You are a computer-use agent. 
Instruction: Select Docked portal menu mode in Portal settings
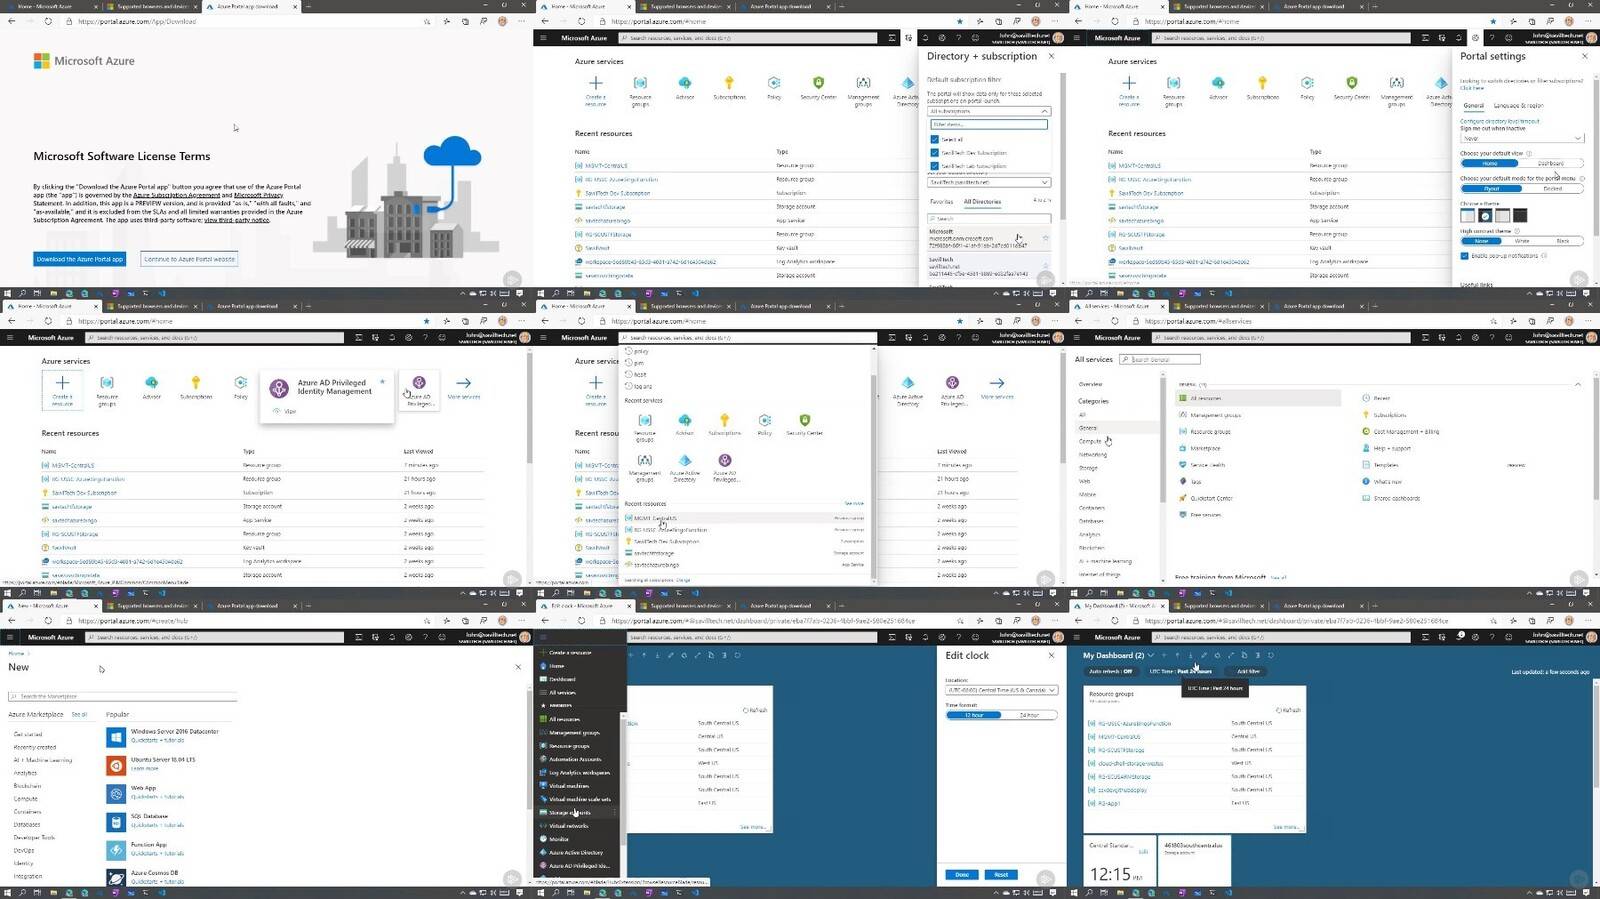1553,188
